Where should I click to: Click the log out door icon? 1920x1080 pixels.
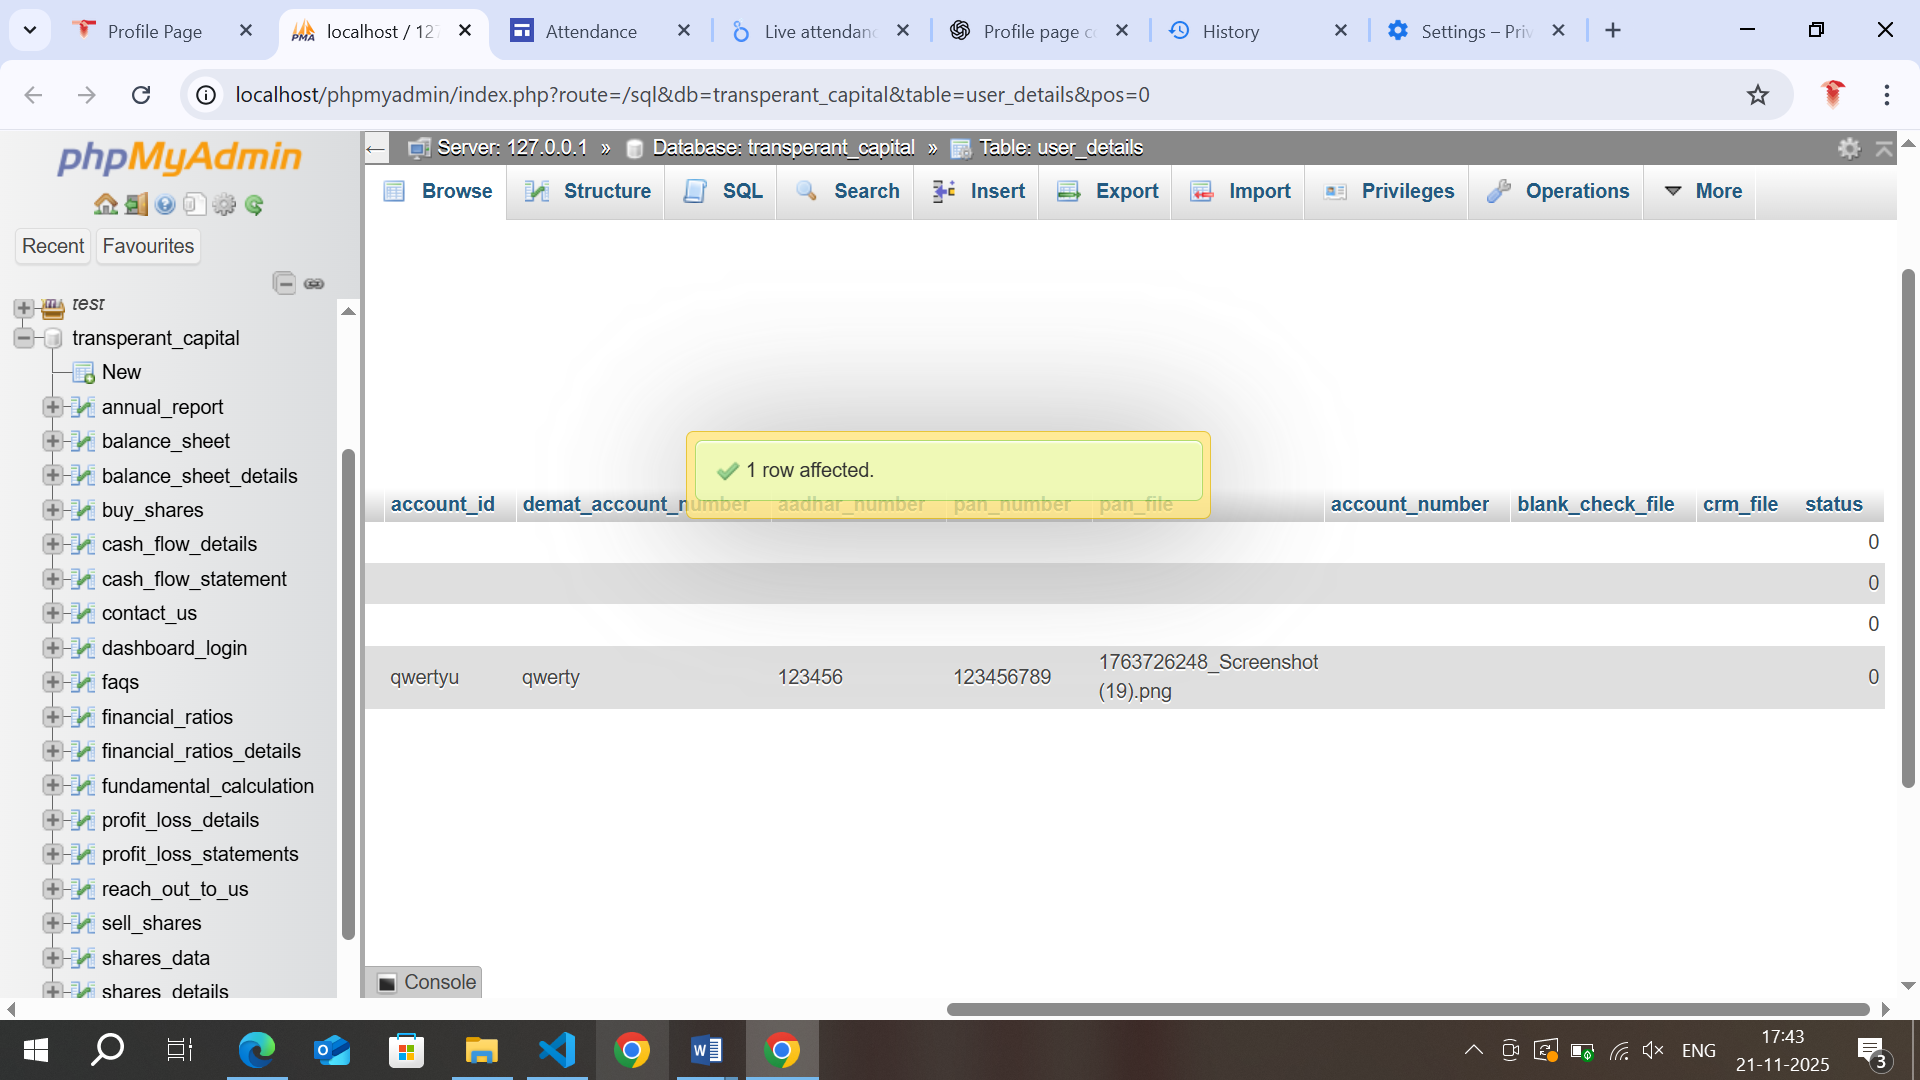tap(136, 205)
